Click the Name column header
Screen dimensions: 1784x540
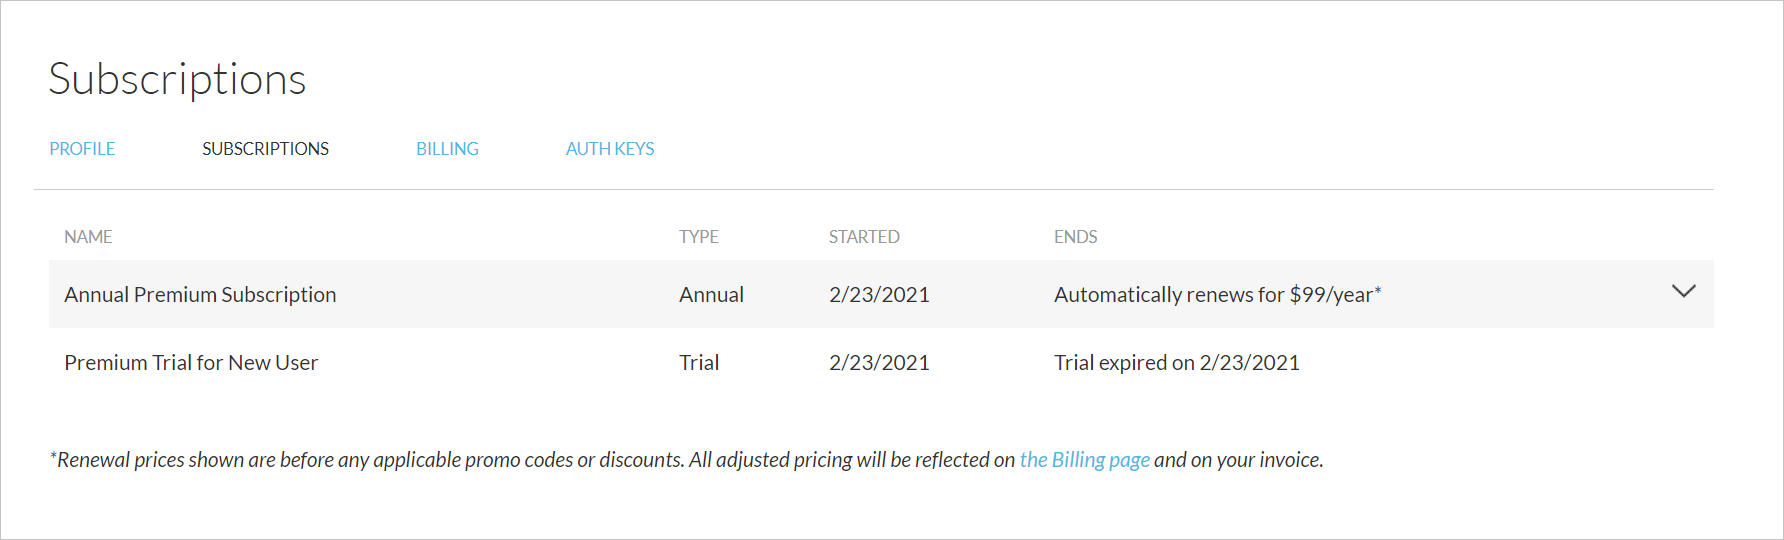pyautogui.click(x=88, y=237)
